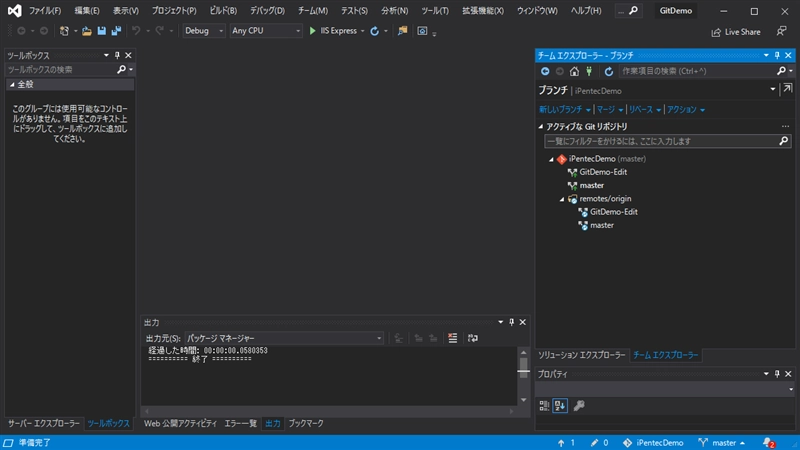This screenshot has height=450, width=800.
Task: Auto-hide pin on Output panel
Action: click(x=511, y=322)
